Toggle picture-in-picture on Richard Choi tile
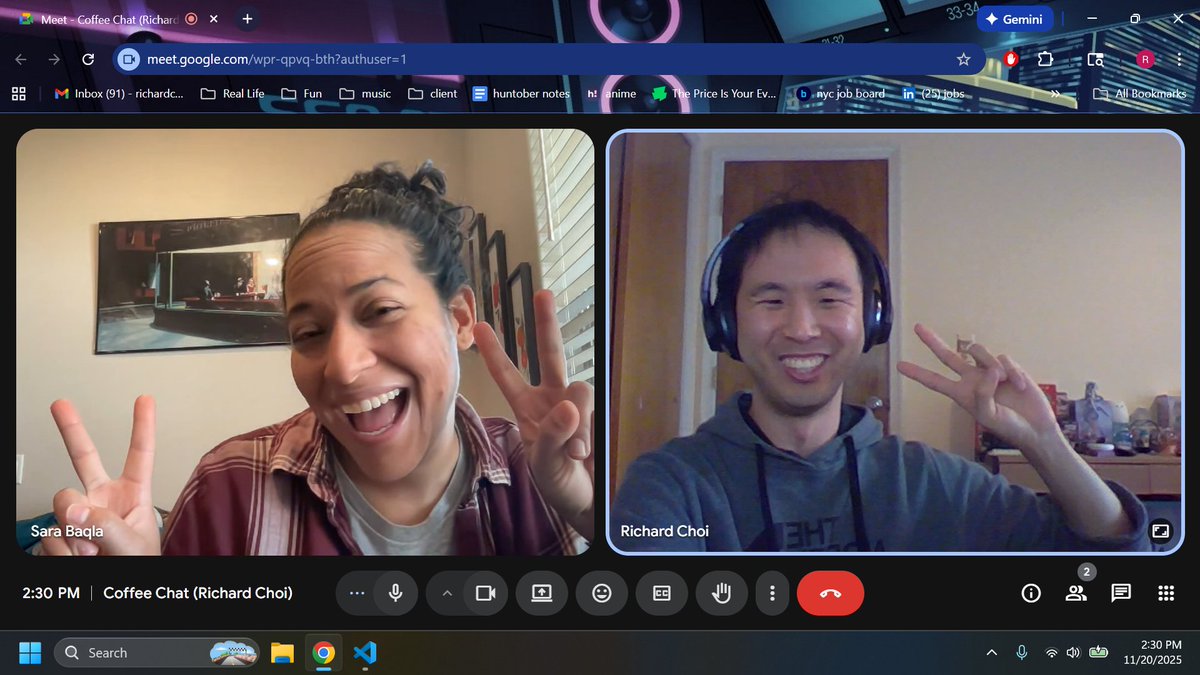Screen dimensions: 1200x675 tap(1160, 531)
